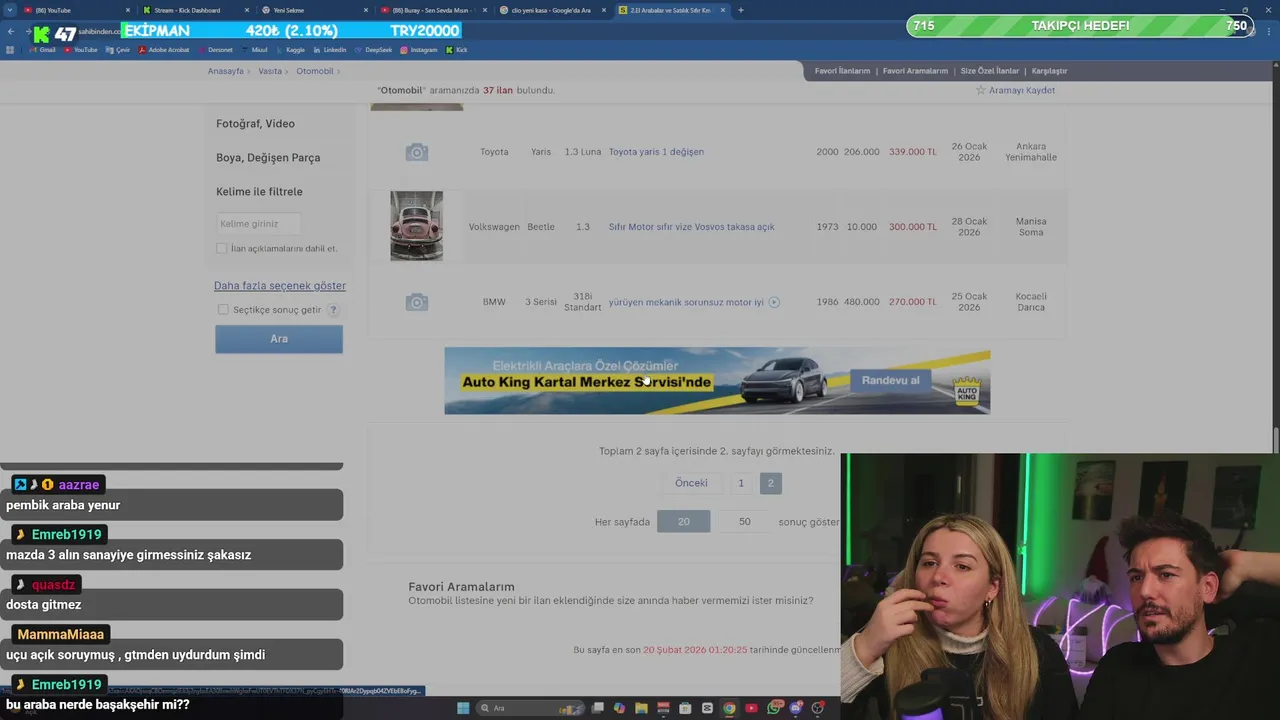Viewport: 1280px width, 720px height.
Task: Click Randevu al on the ad banner
Action: coord(891,380)
